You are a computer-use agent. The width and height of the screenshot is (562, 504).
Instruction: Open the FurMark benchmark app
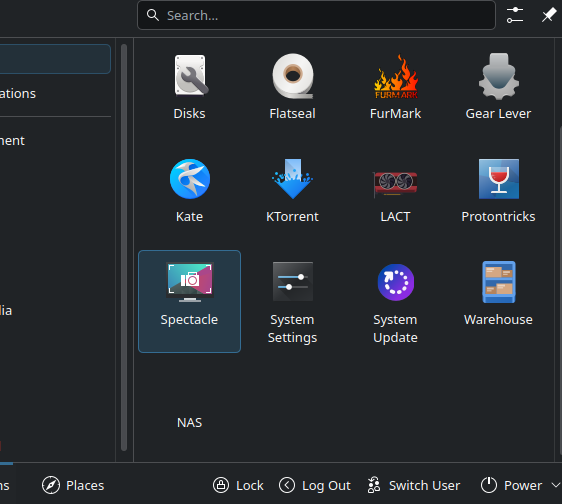point(395,87)
